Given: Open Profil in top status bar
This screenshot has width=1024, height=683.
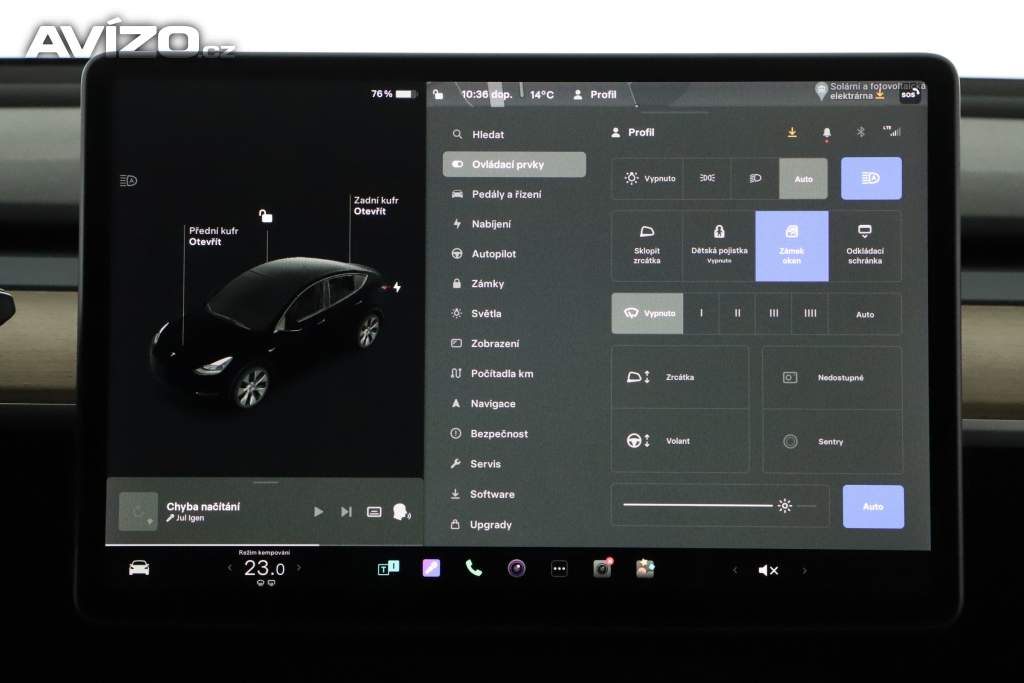Looking at the screenshot, I should pos(595,95).
